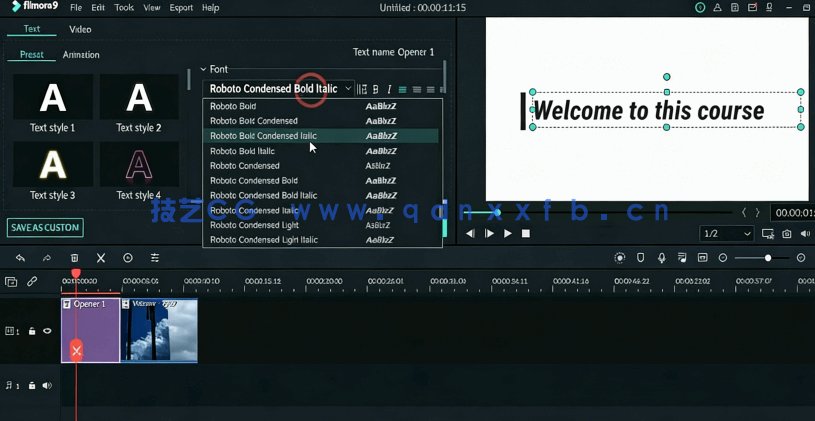
Task: Open the 1/2 preview quality dropdown
Action: pos(727,234)
